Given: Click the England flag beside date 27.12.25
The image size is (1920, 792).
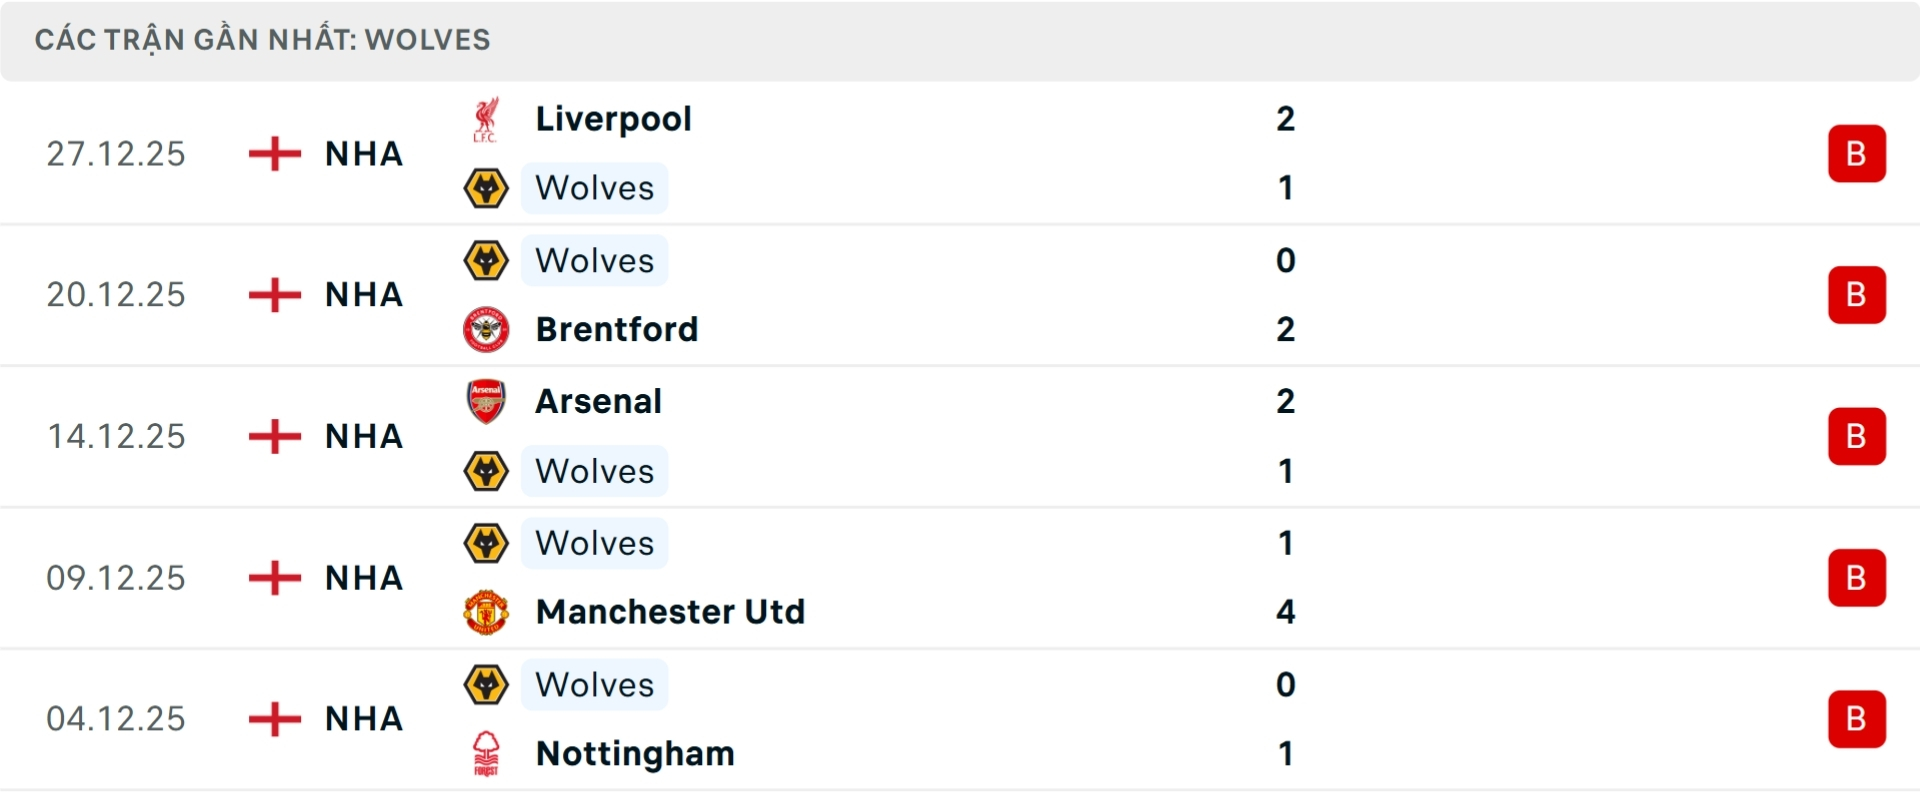Looking at the screenshot, I should tap(272, 153).
